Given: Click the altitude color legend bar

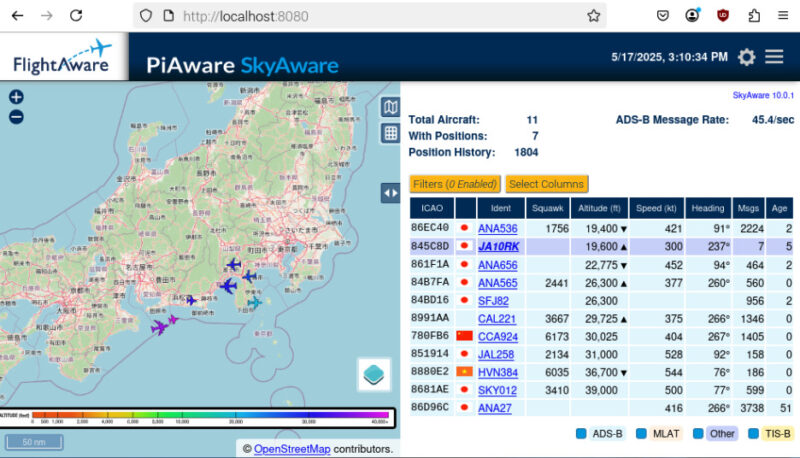Looking at the screenshot, I should coord(197,418).
